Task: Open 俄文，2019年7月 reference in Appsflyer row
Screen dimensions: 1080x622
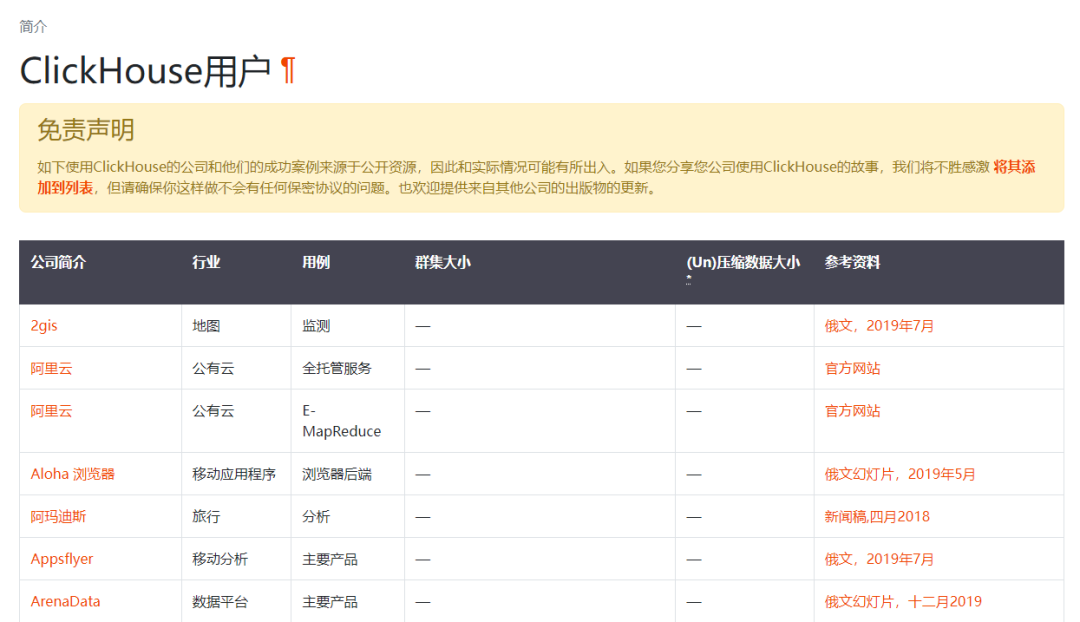Action: pyautogui.click(x=879, y=559)
